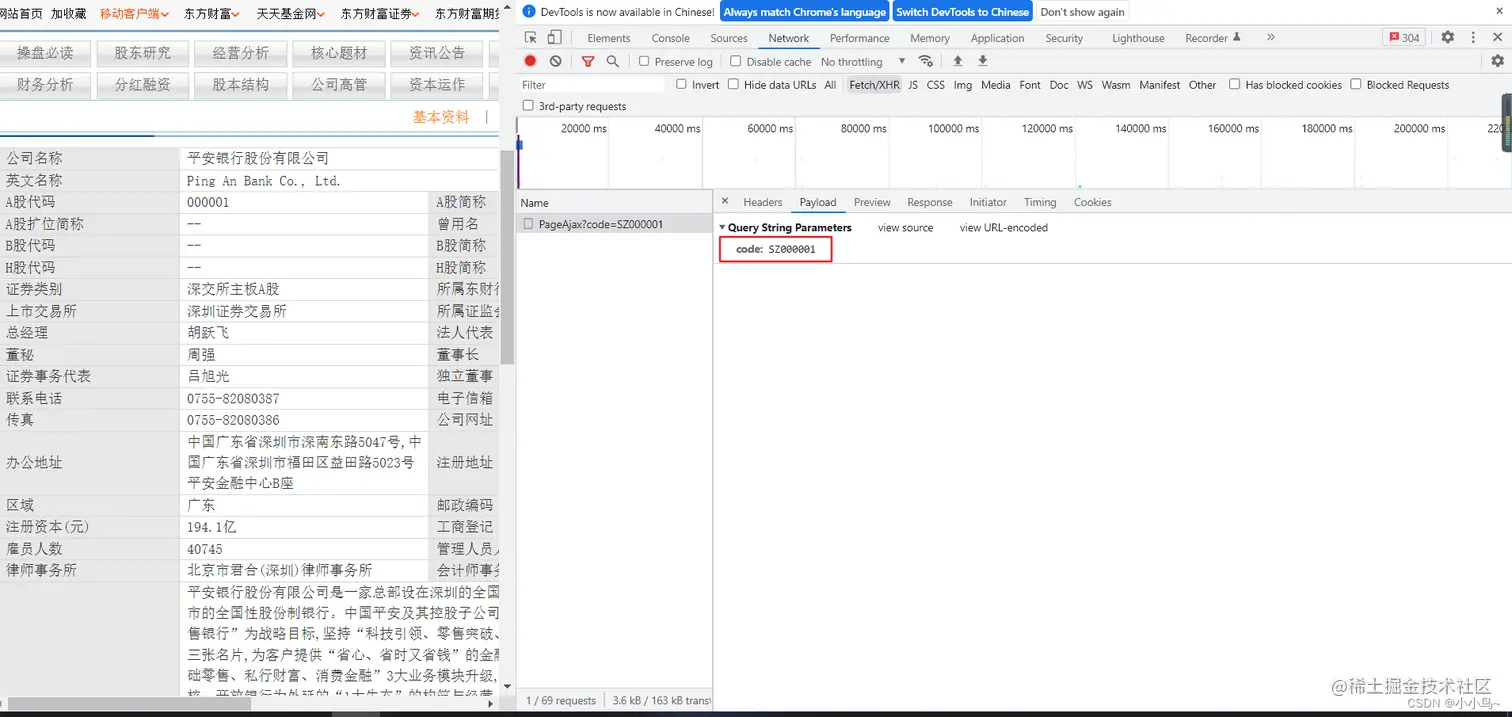
Task: Enable Preserve log checkbox
Action: point(644,61)
